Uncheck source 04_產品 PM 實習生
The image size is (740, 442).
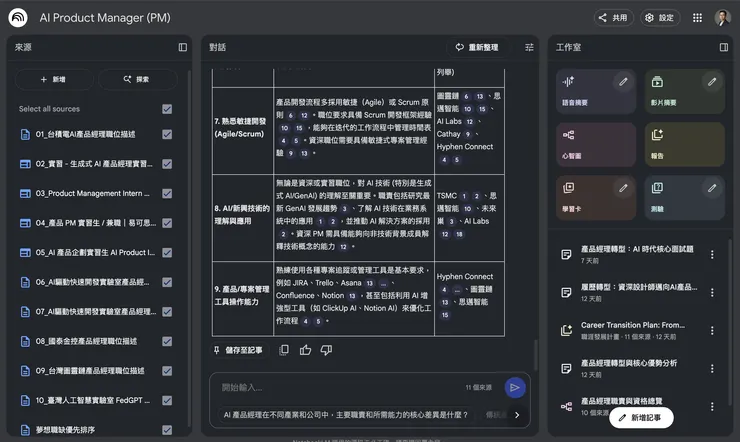167,223
